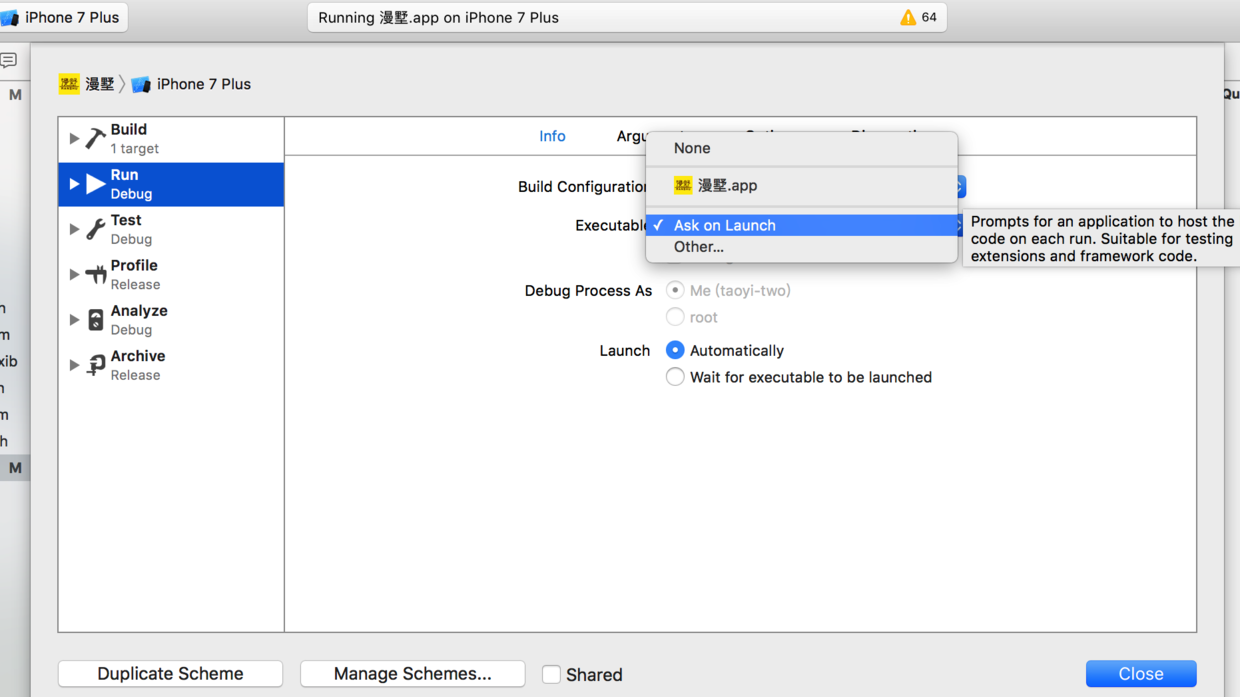Click the yellow app icon in breadcrumb
This screenshot has width=1240, height=697.
point(69,84)
